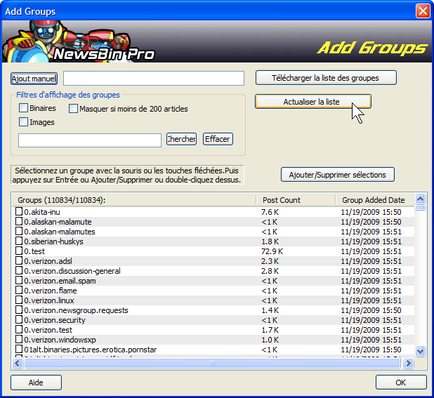The height and width of the screenshot is (398, 434).
Task: Check the 0.verizon.newsgroup.requests checkbox
Action: pos(19,310)
